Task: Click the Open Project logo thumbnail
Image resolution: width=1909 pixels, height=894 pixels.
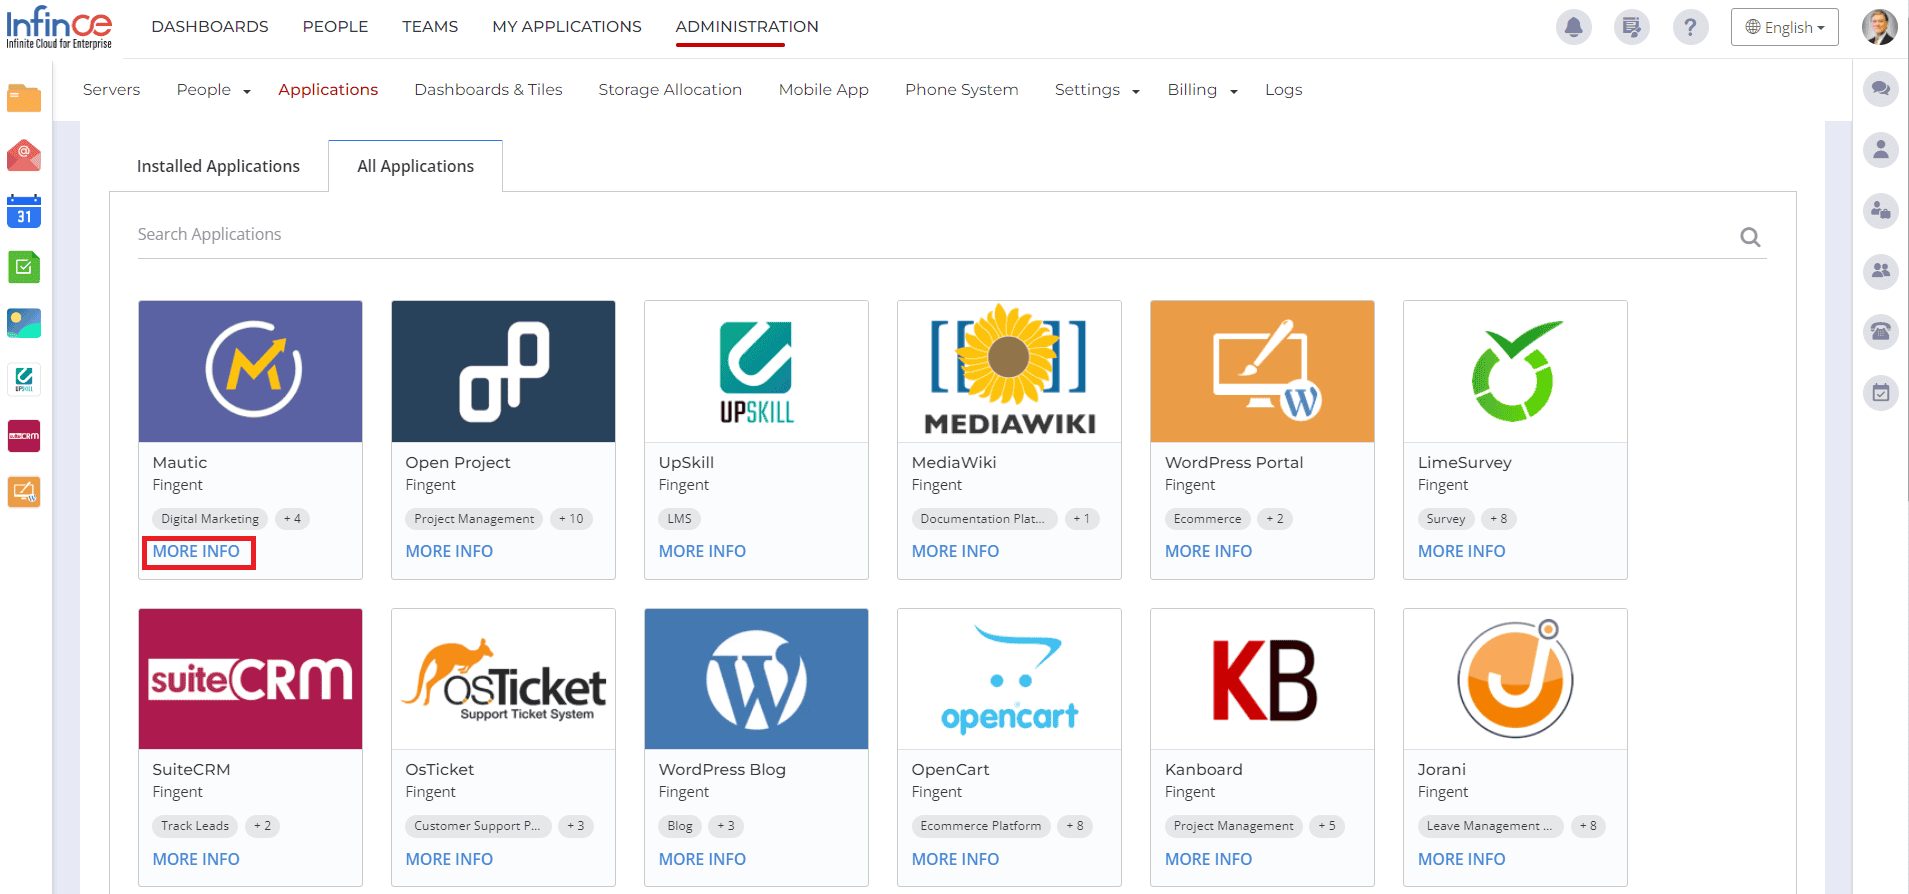Action: coord(503,371)
